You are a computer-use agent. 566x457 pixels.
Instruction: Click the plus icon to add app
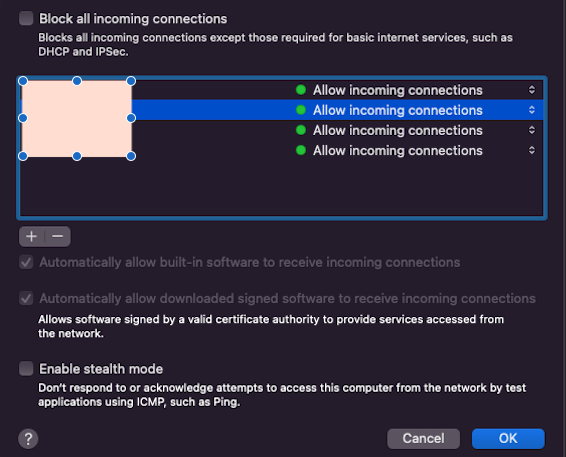pos(31,236)
